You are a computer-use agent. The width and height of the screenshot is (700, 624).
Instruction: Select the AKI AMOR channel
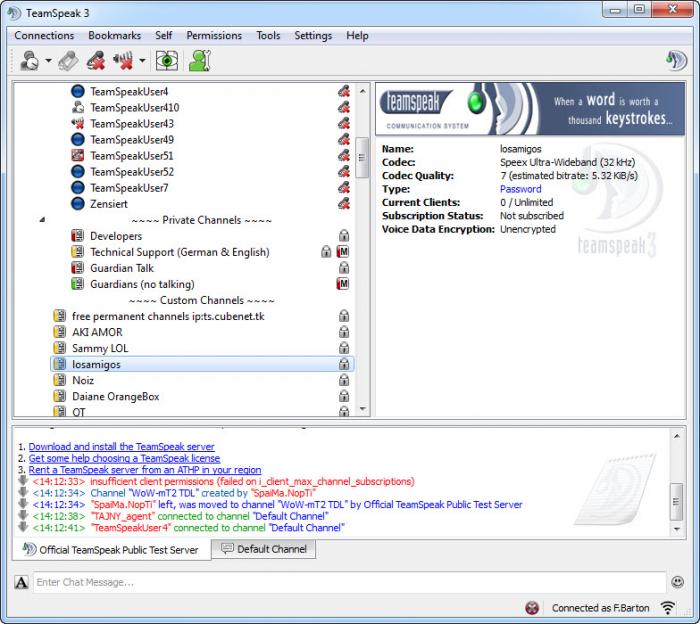click(x=97, y=333)
